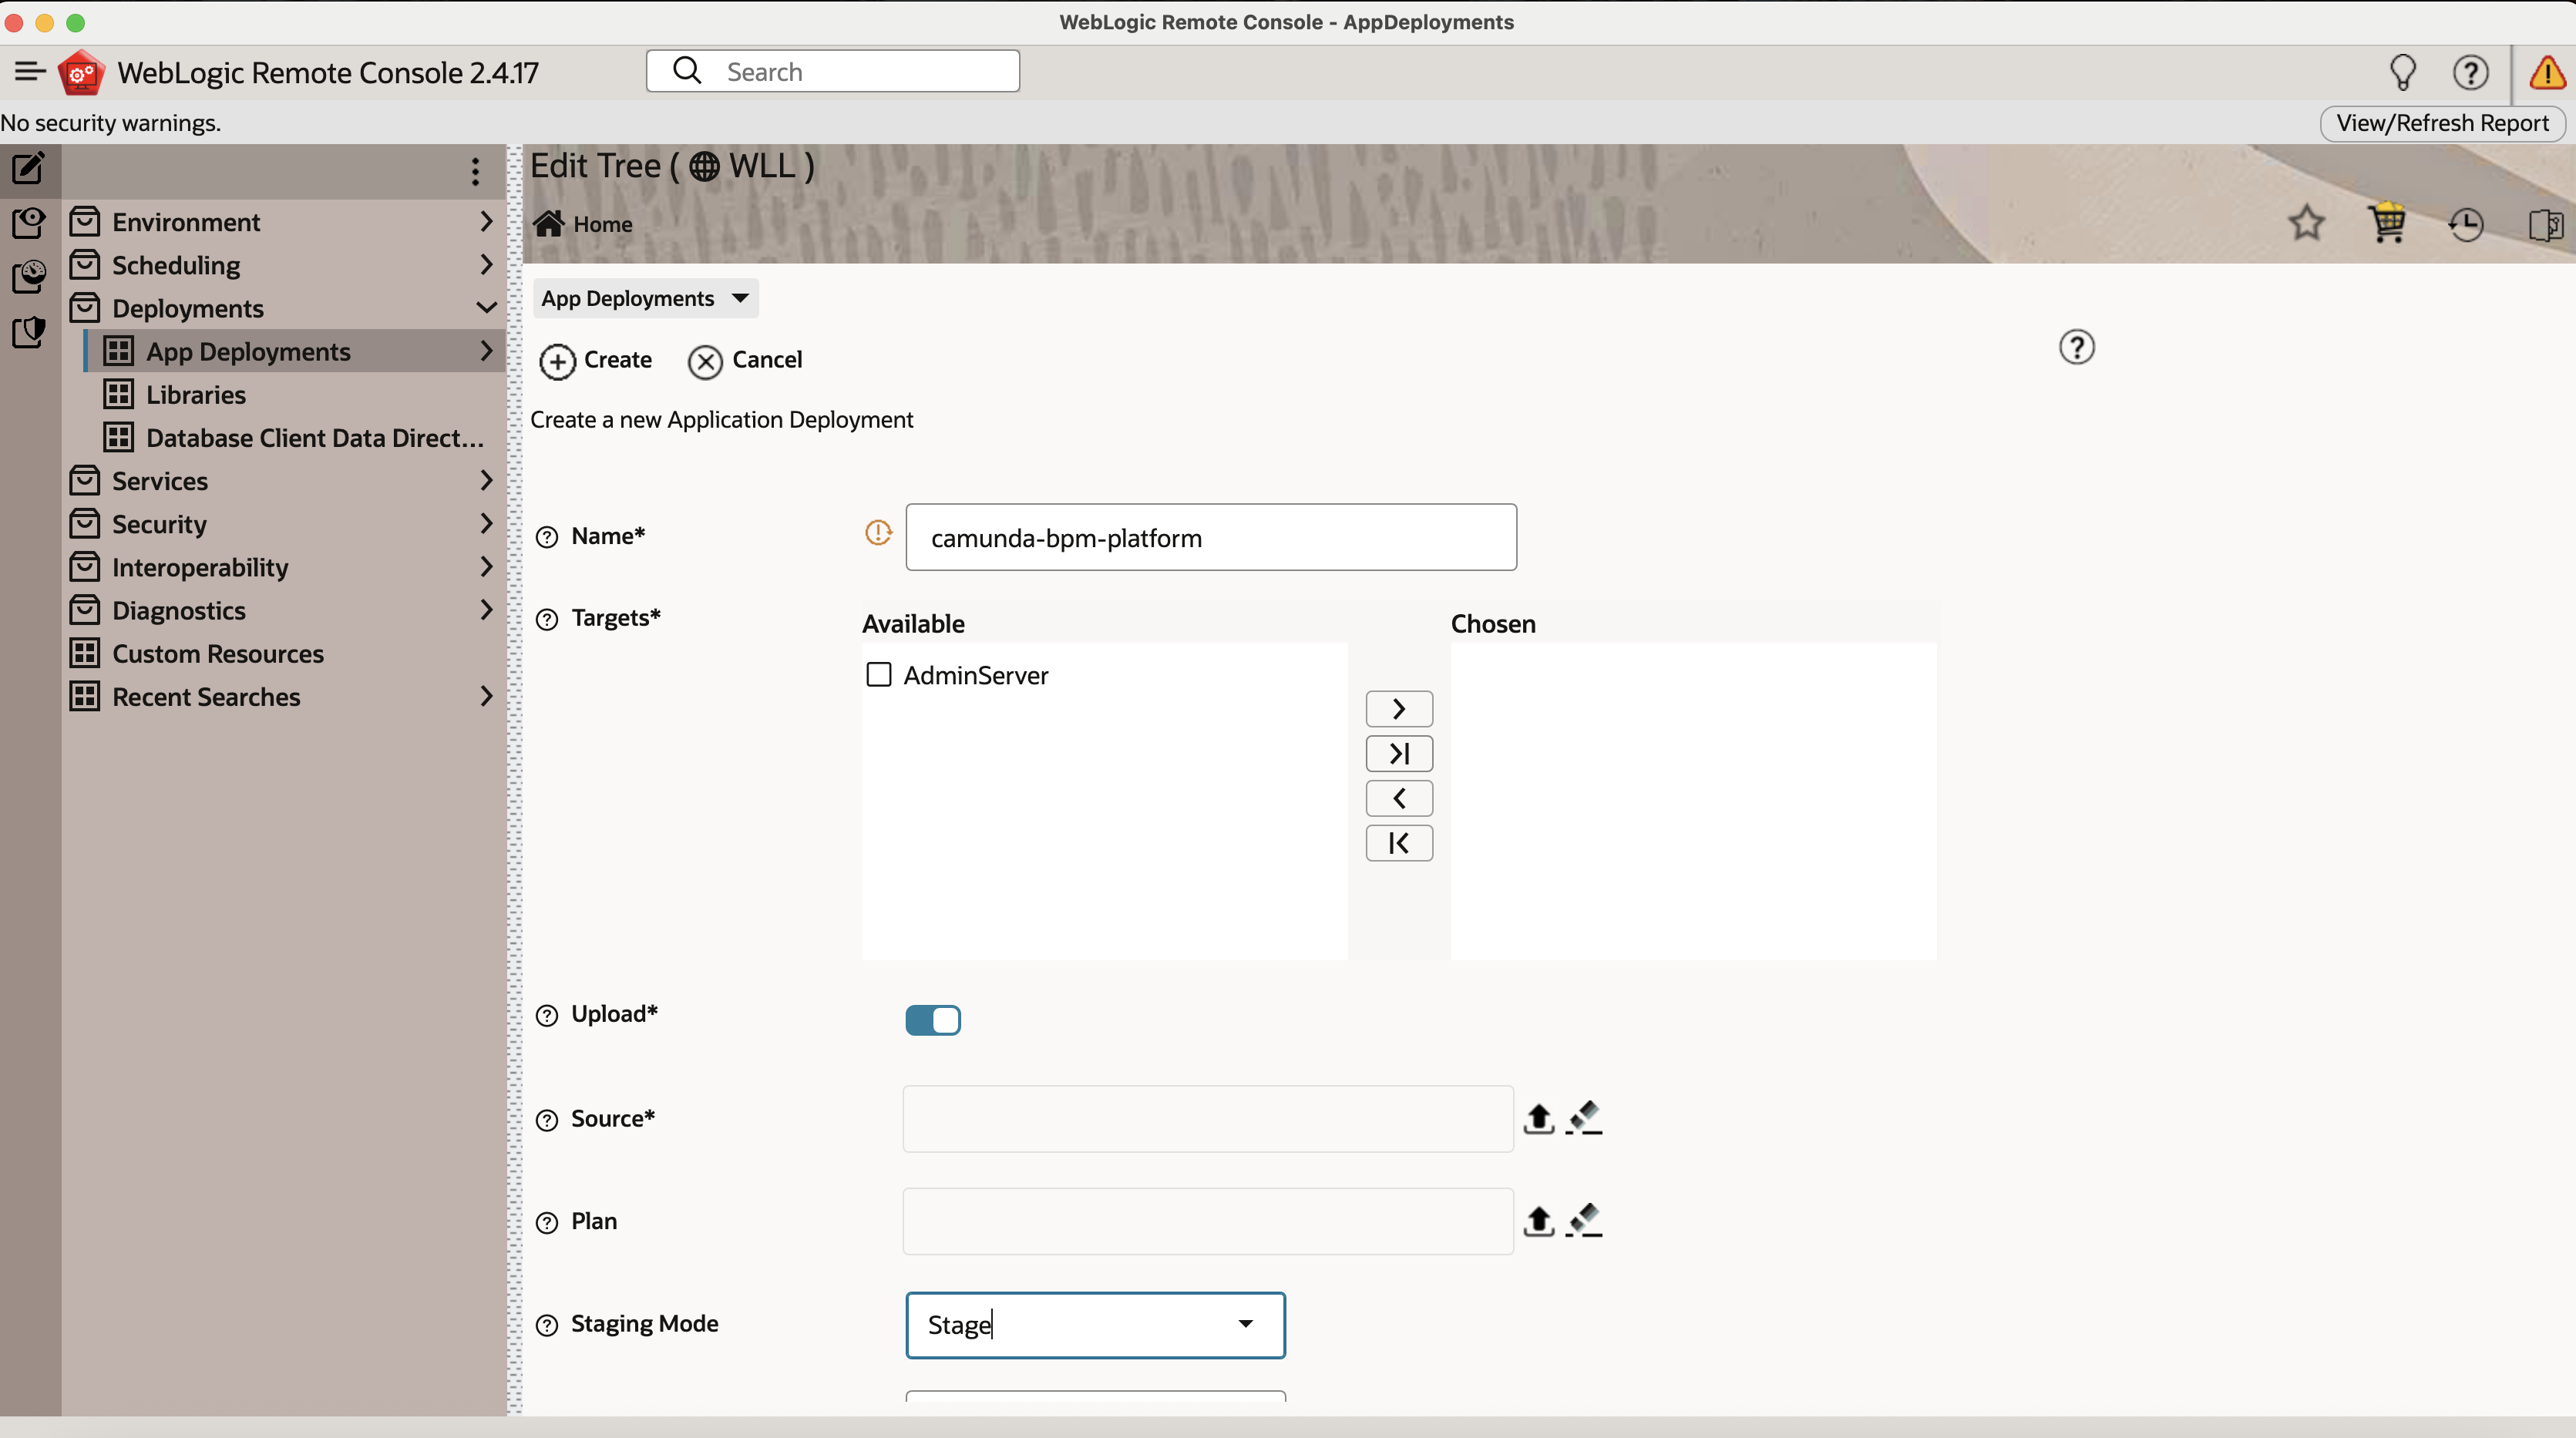
Task: Move all targets to Chosen list
Action: coord(1398,753)
